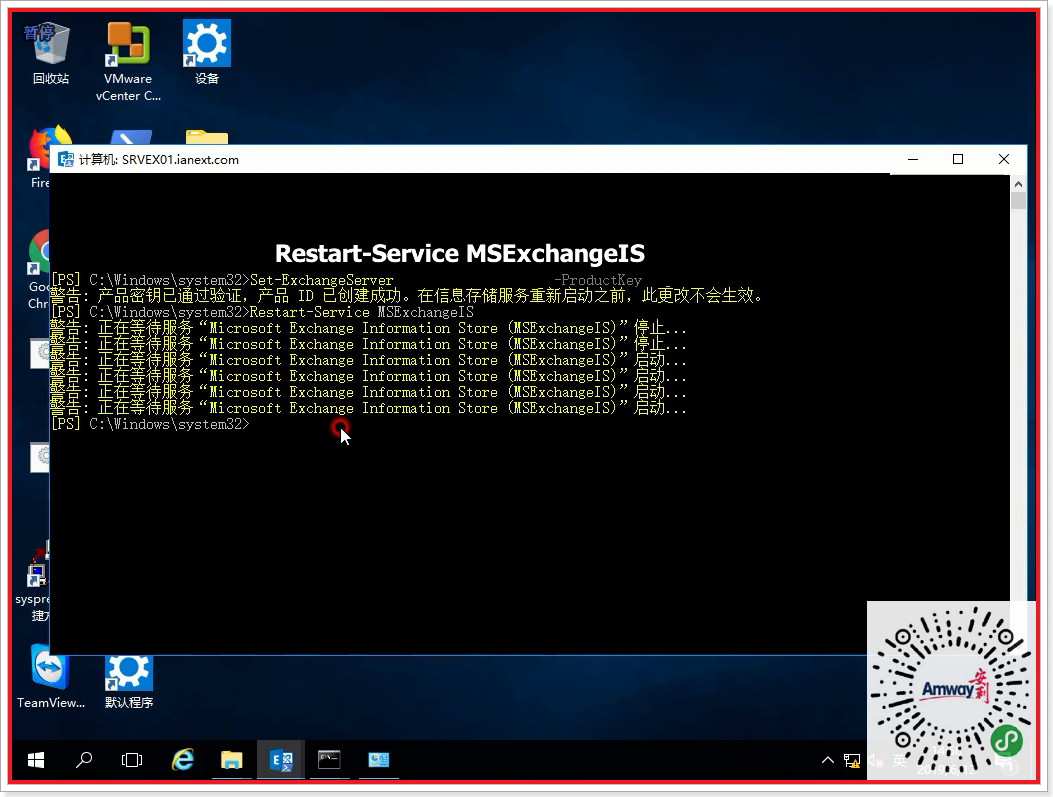Select the Firefox desktop shortcut
The height and width of the screenshot is (797, 1053).
40,158
